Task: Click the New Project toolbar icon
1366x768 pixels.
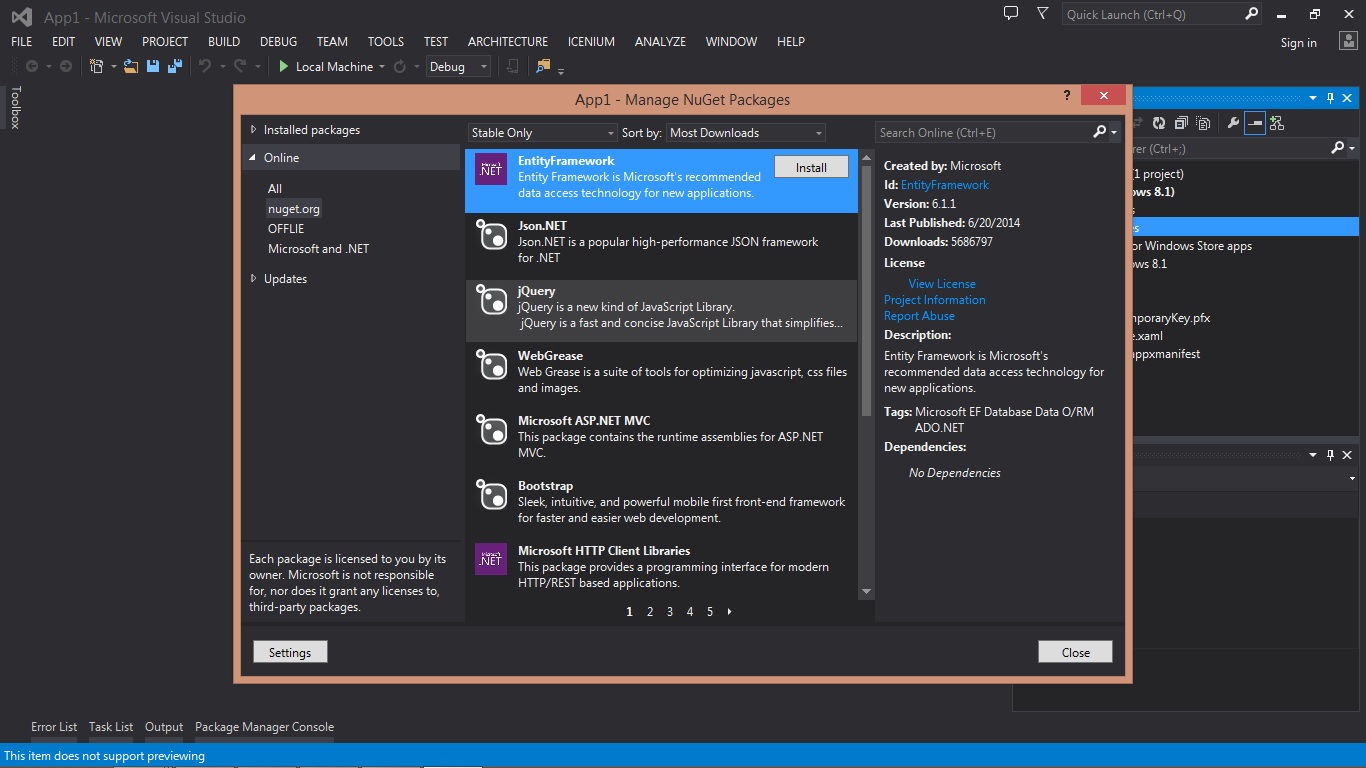Action: point(97,66)
